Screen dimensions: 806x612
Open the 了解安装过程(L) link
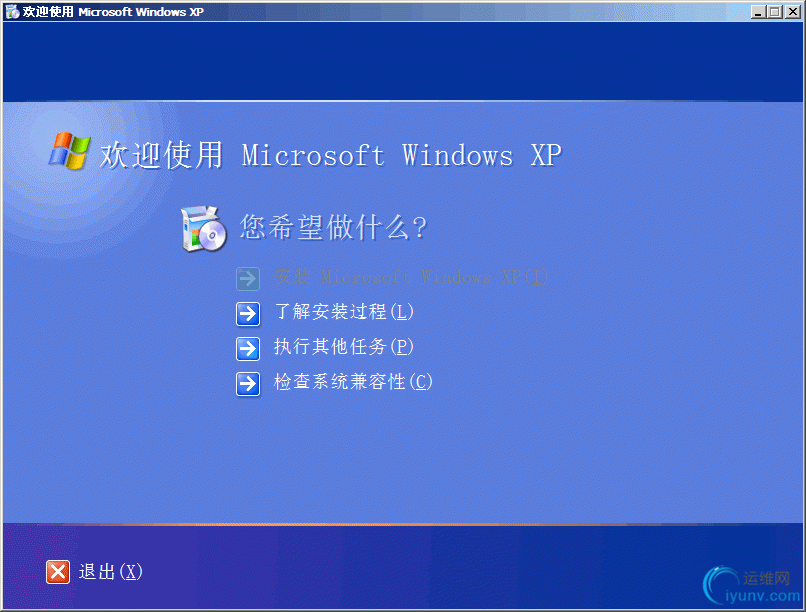point(343,312)
